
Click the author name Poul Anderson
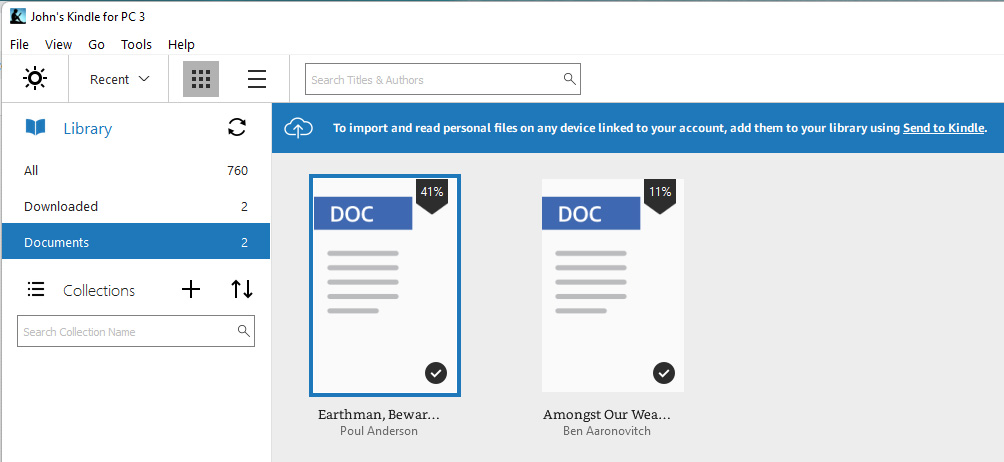tap(379, 431)
